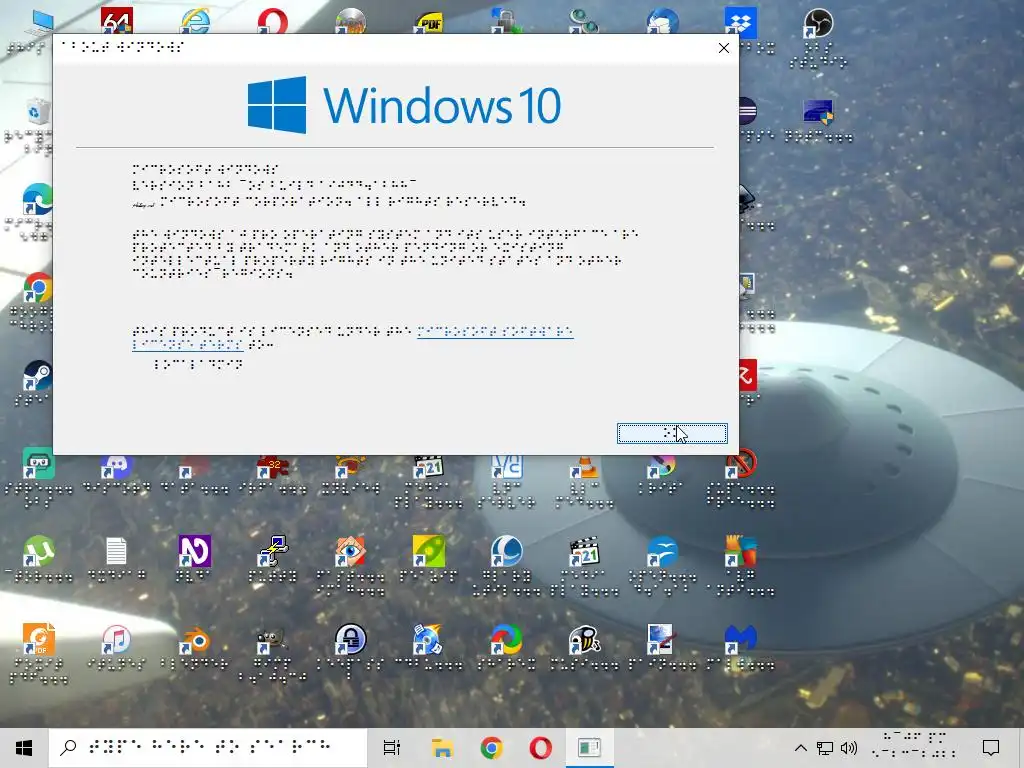Screen dimensions: 1024x768
Task: Launch Opera from the taskbar
Action: click(540, 748)
